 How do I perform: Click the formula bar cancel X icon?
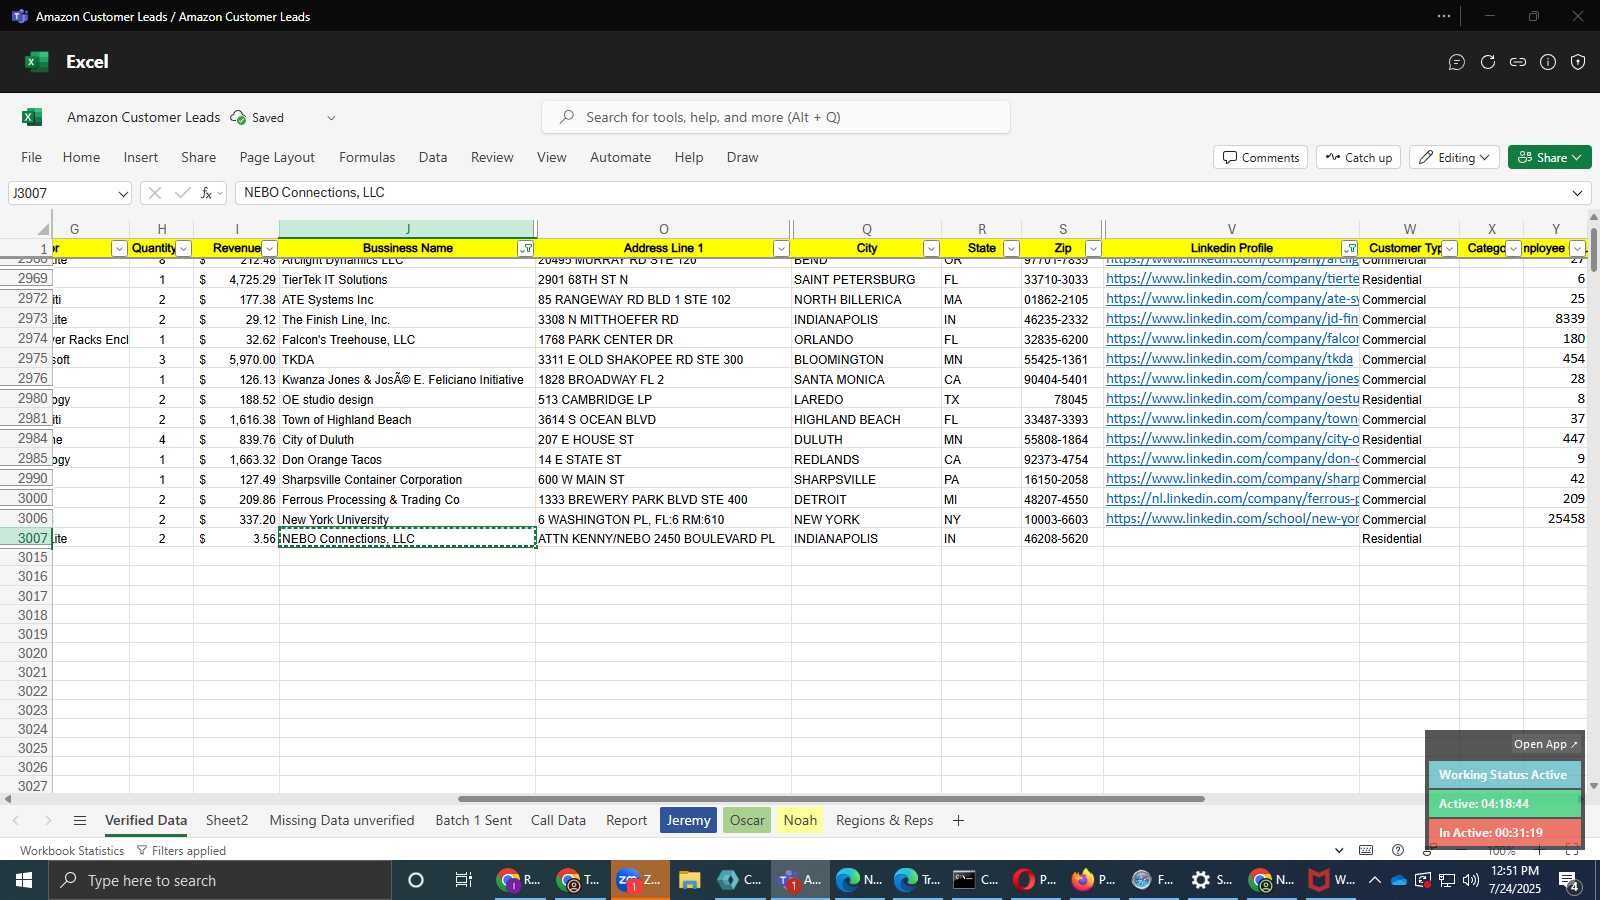pyautogui.click(x=154, y=193)
